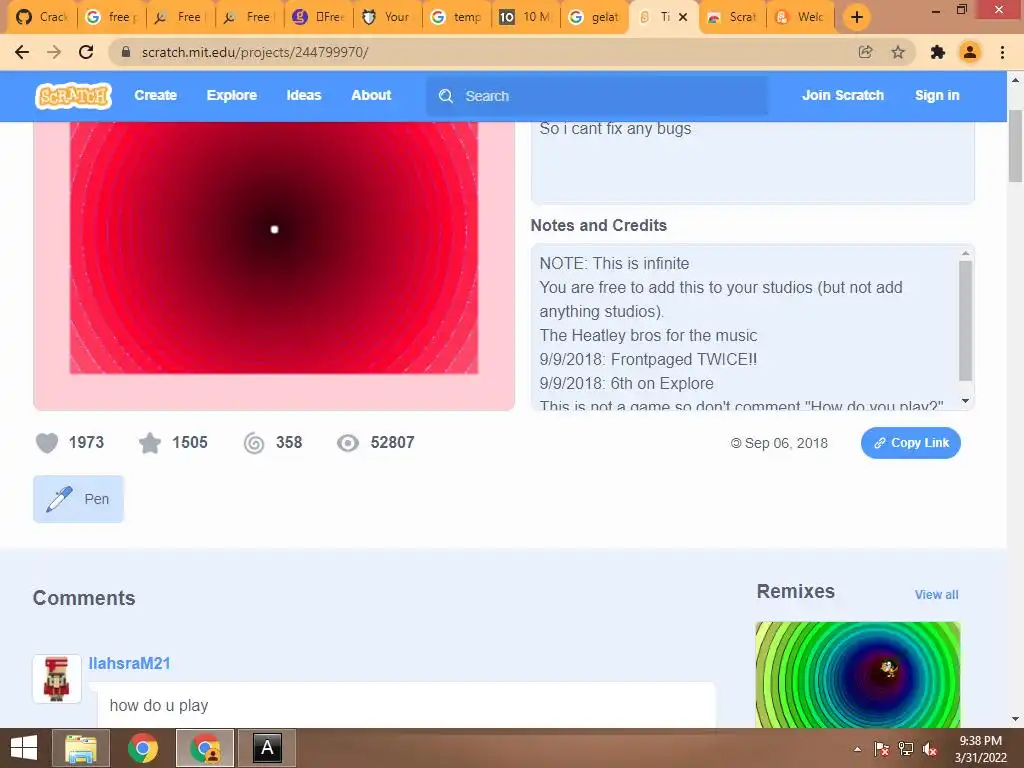This screenshot has width=1024, height=768.
Task: Open File Explorer from taskbar
Action: pyautogui.click(x=80, y=748)
